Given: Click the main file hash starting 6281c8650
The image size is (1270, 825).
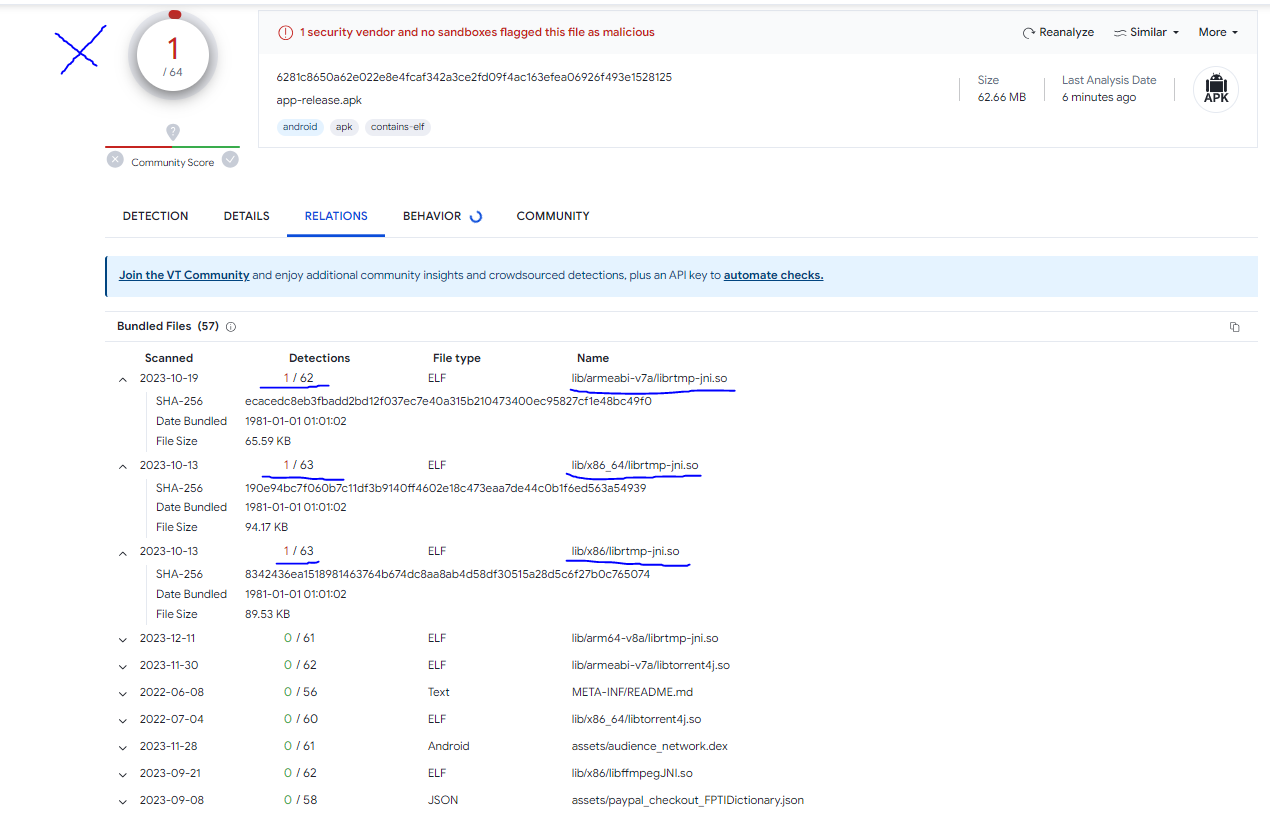Looking at the screenshot, I should [x=474, y=77].
